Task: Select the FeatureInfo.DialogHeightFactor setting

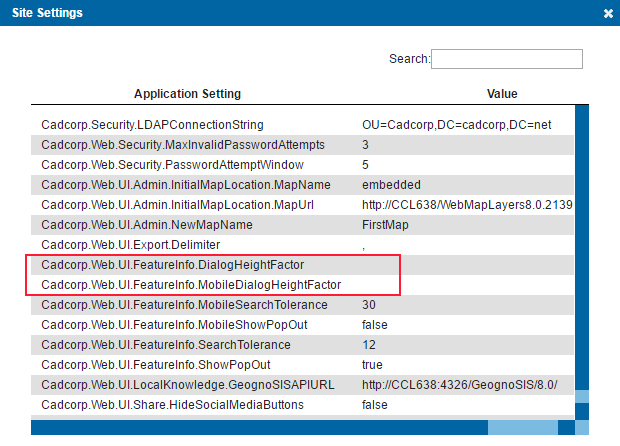Action: 172,265
